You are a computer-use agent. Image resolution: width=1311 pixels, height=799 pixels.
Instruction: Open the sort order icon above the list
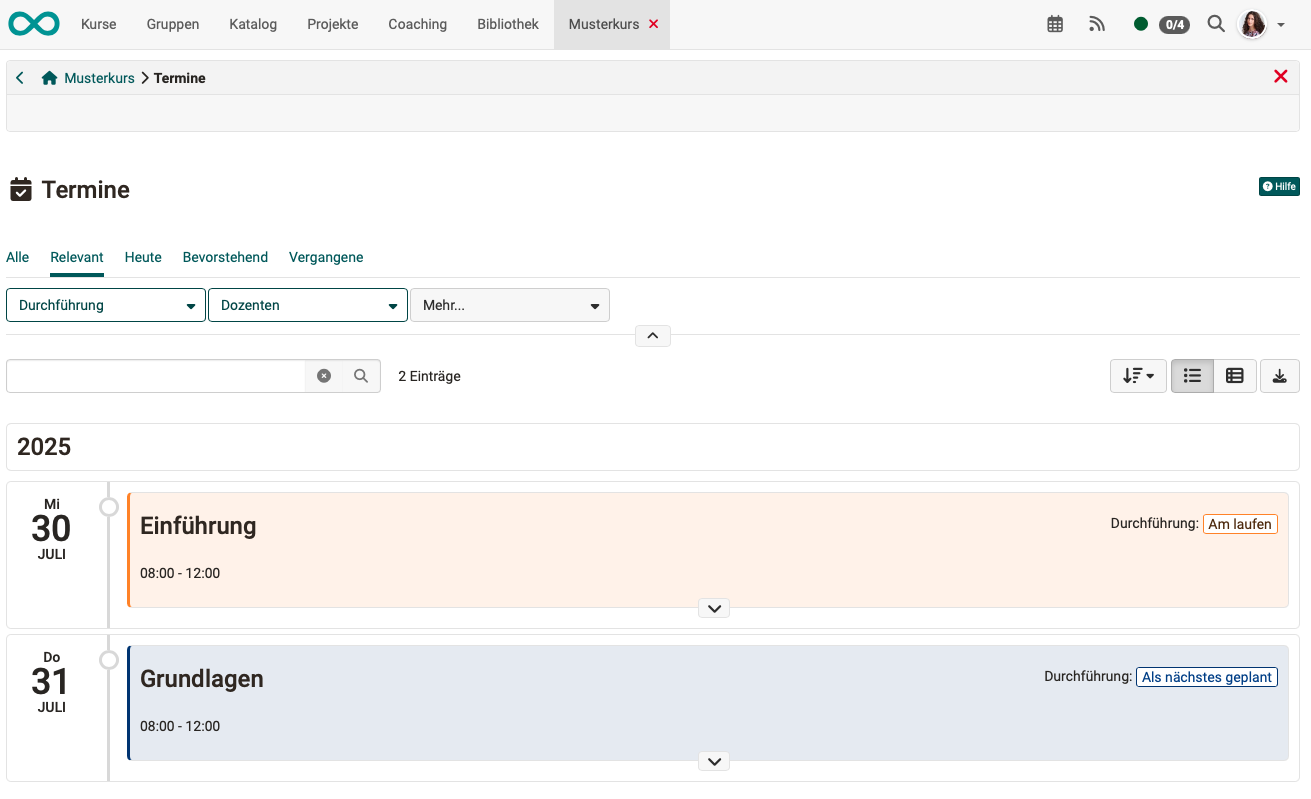click(x=1137, y=375)
